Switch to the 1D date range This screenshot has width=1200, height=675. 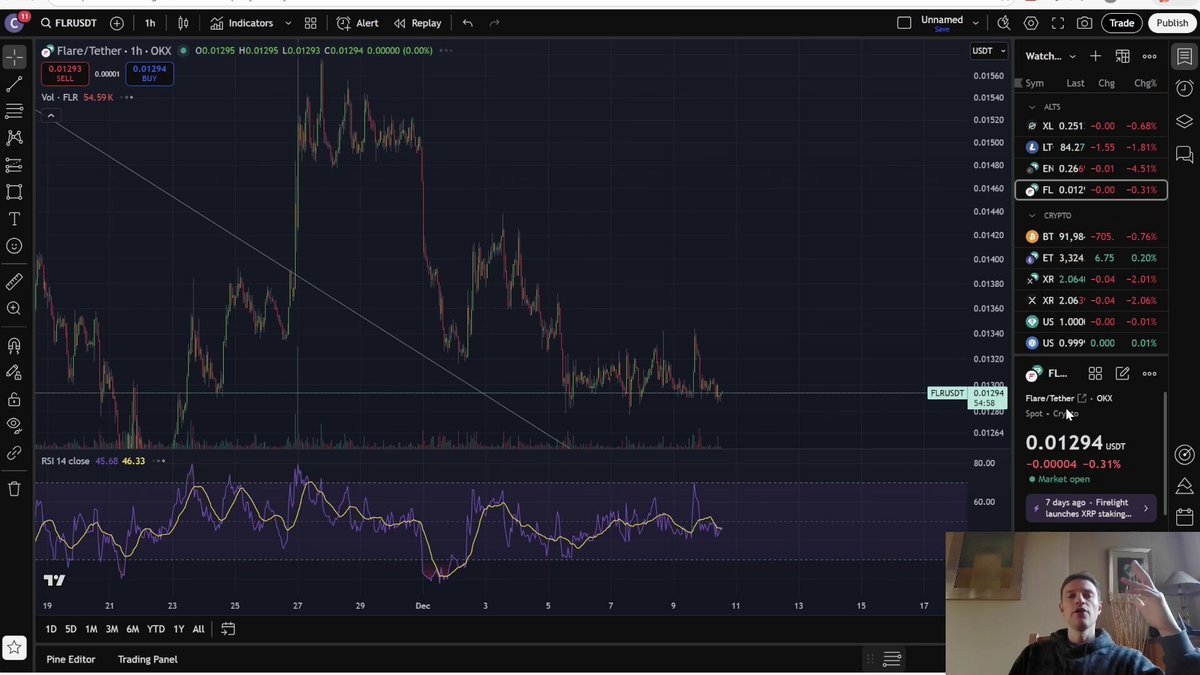pos(51,629)
